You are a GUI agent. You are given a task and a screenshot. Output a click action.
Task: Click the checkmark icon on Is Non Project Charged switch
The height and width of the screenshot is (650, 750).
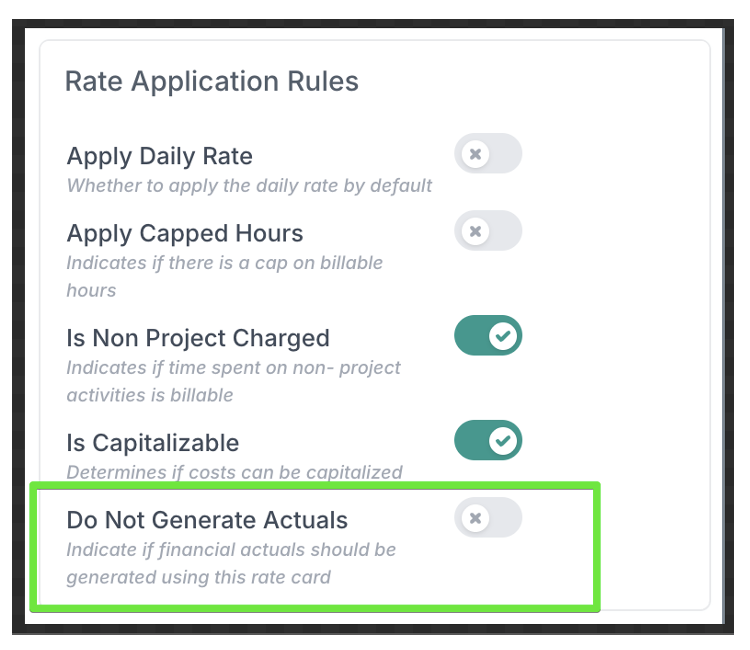point(503,337)
